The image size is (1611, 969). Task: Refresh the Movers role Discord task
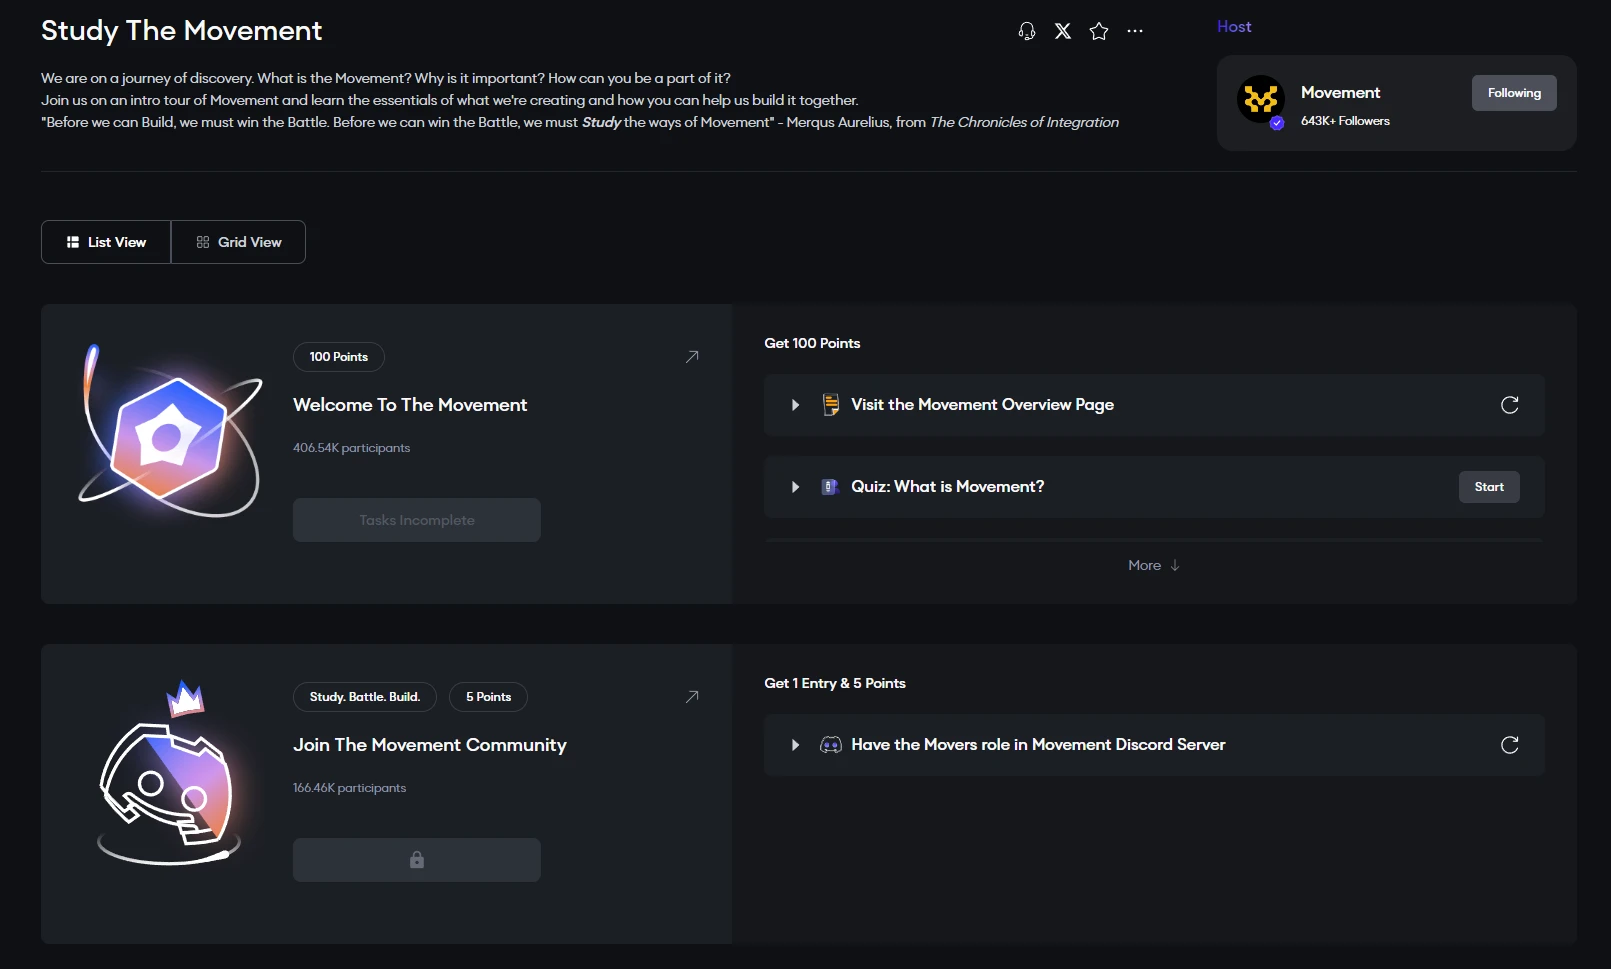[1510, 745]
